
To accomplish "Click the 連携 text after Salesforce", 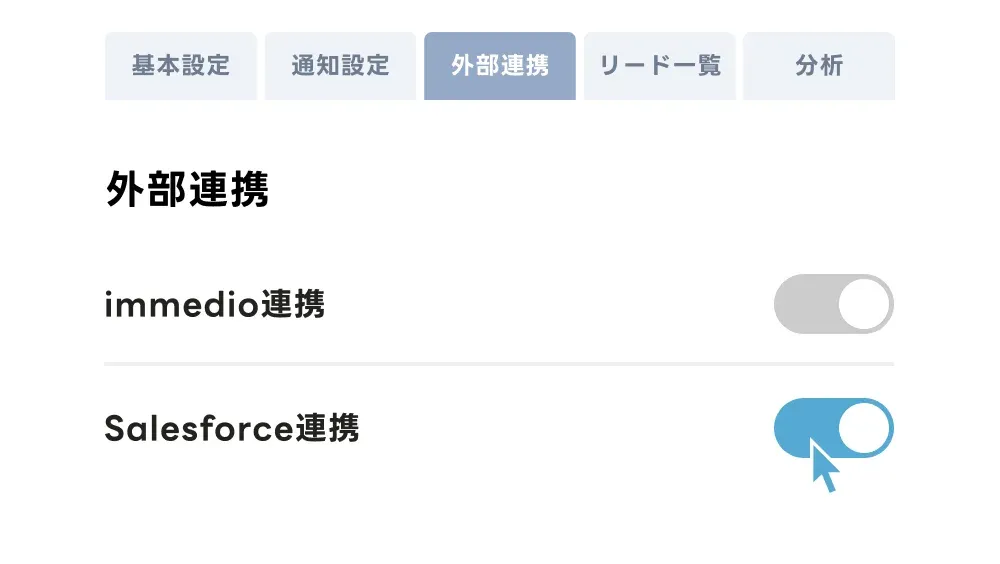I will (327, 429).
